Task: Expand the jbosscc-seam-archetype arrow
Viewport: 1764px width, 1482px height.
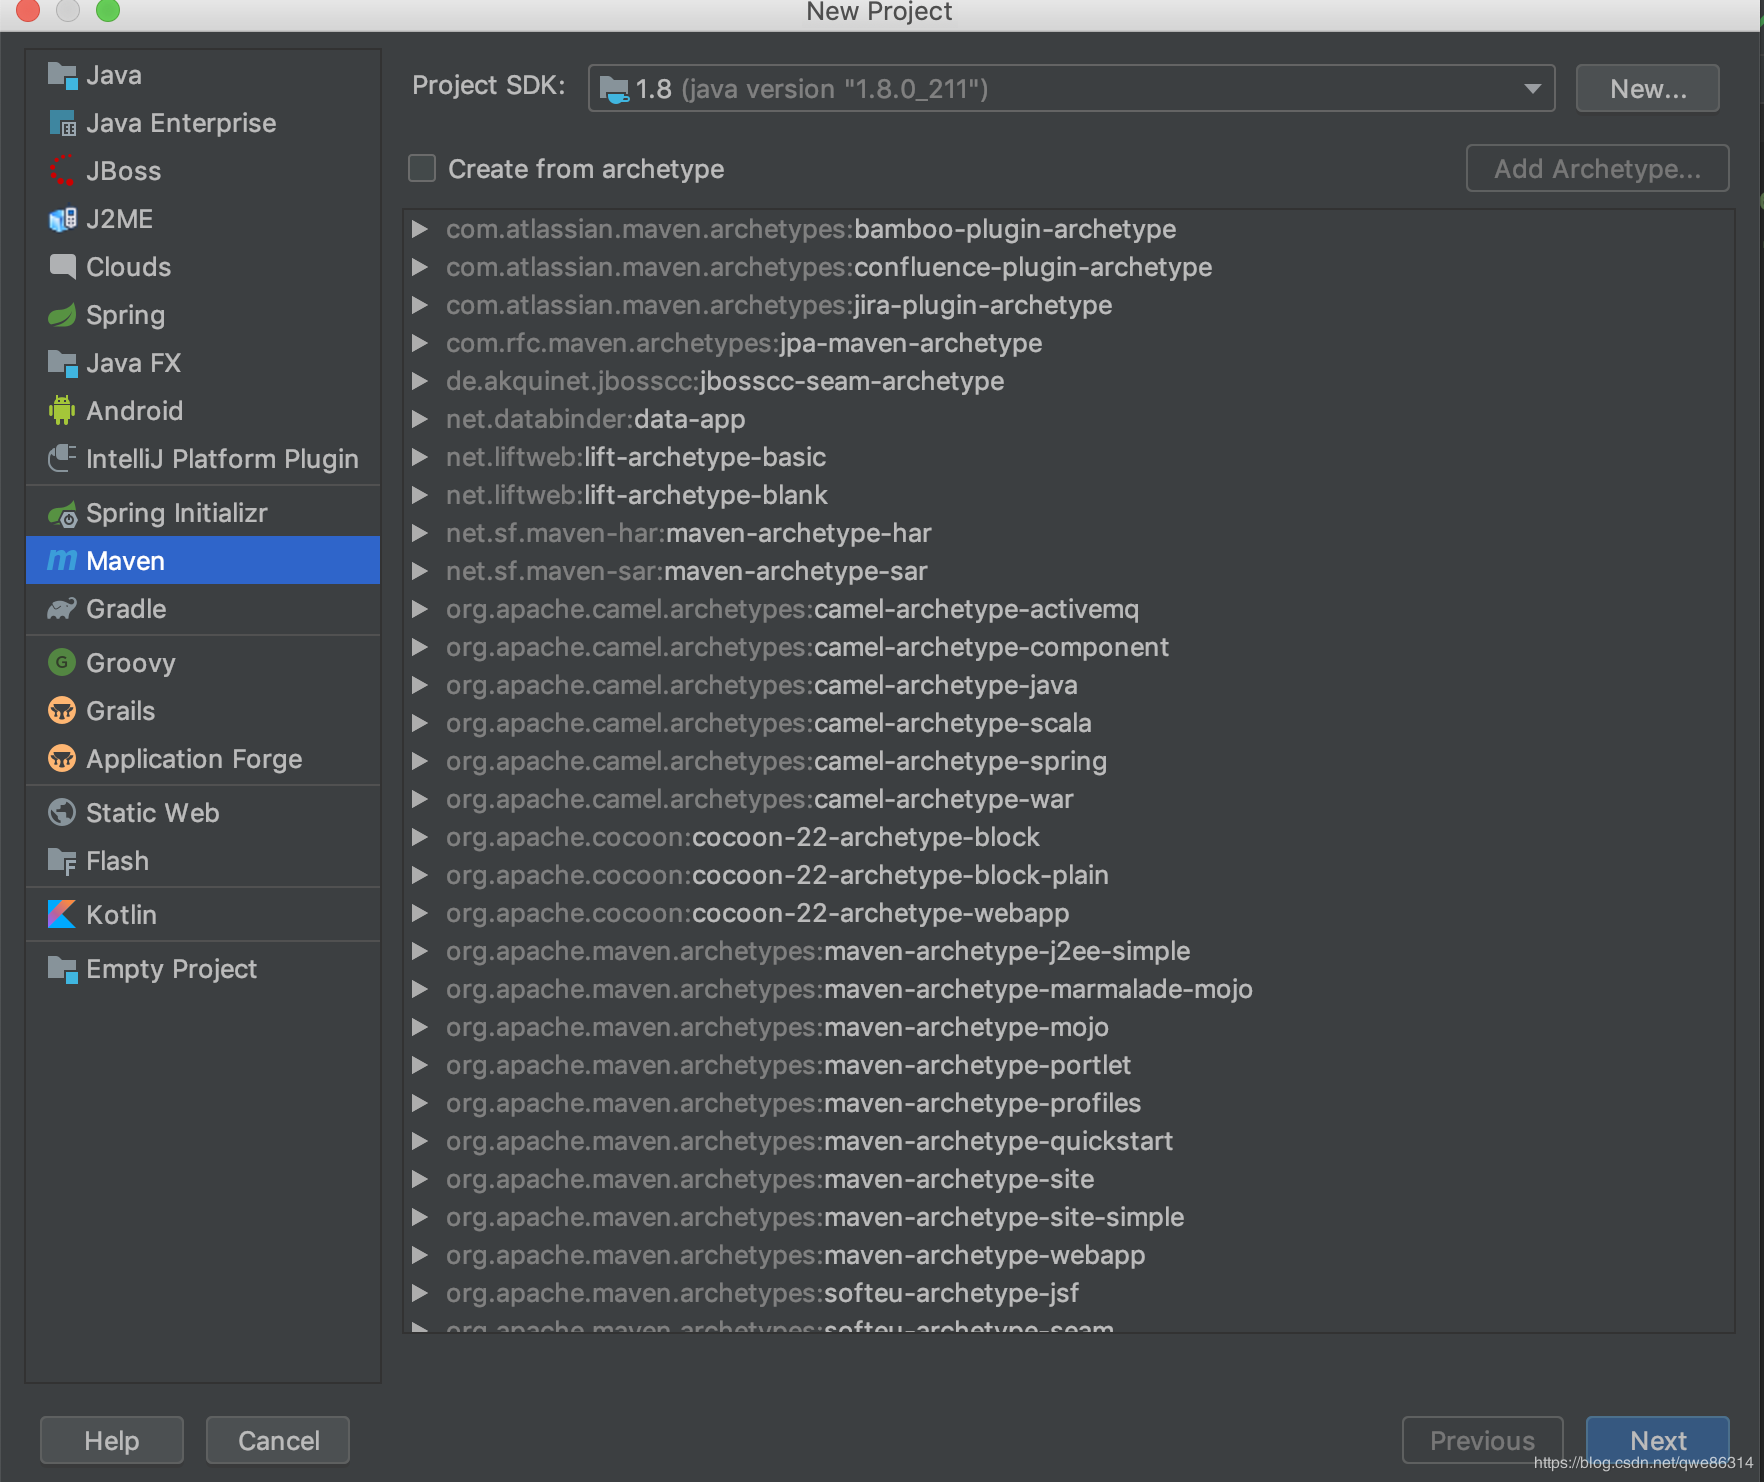Action: tap(420, 381)
